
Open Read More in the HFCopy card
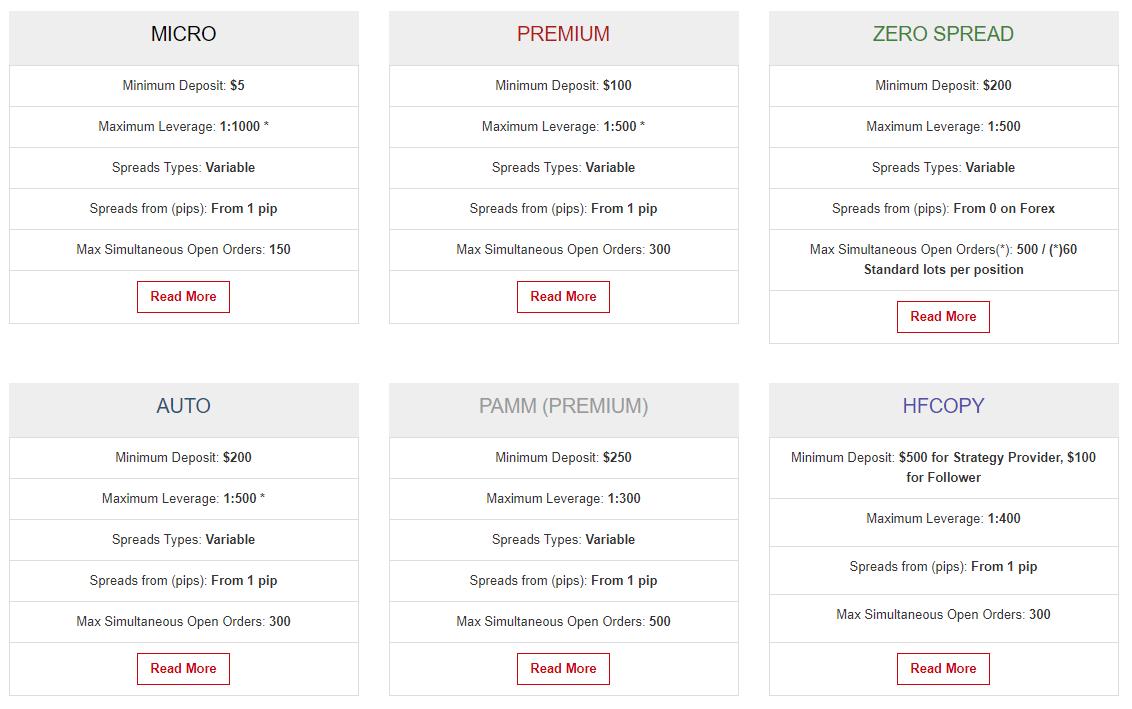943,669
